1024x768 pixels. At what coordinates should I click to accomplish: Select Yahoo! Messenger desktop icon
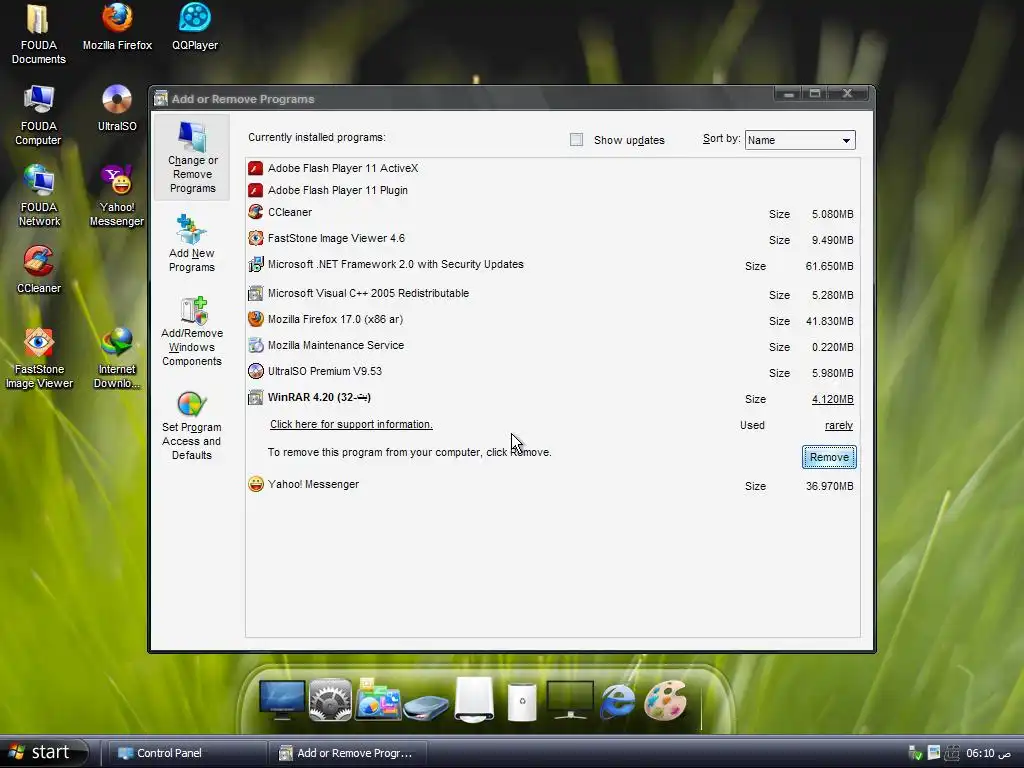[117, 196]
